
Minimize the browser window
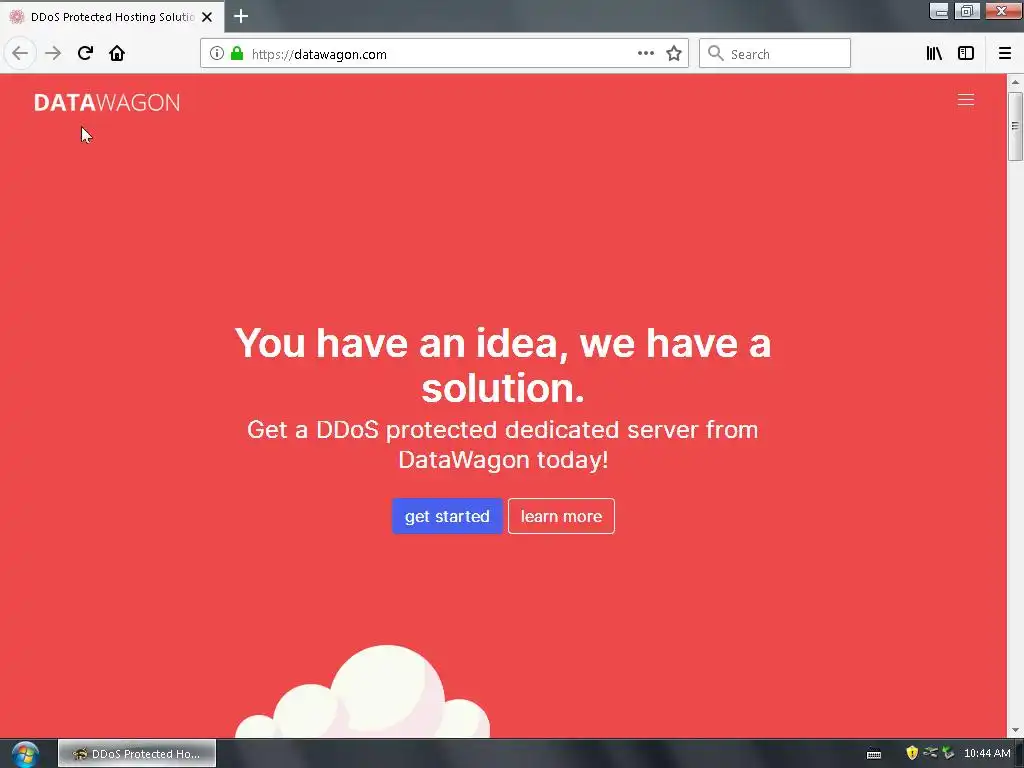[x=939, y=11]
